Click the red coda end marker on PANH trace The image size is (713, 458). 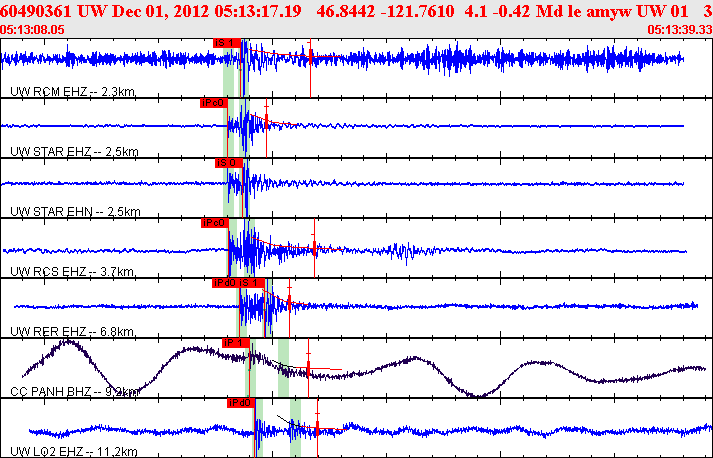[308, 368]
